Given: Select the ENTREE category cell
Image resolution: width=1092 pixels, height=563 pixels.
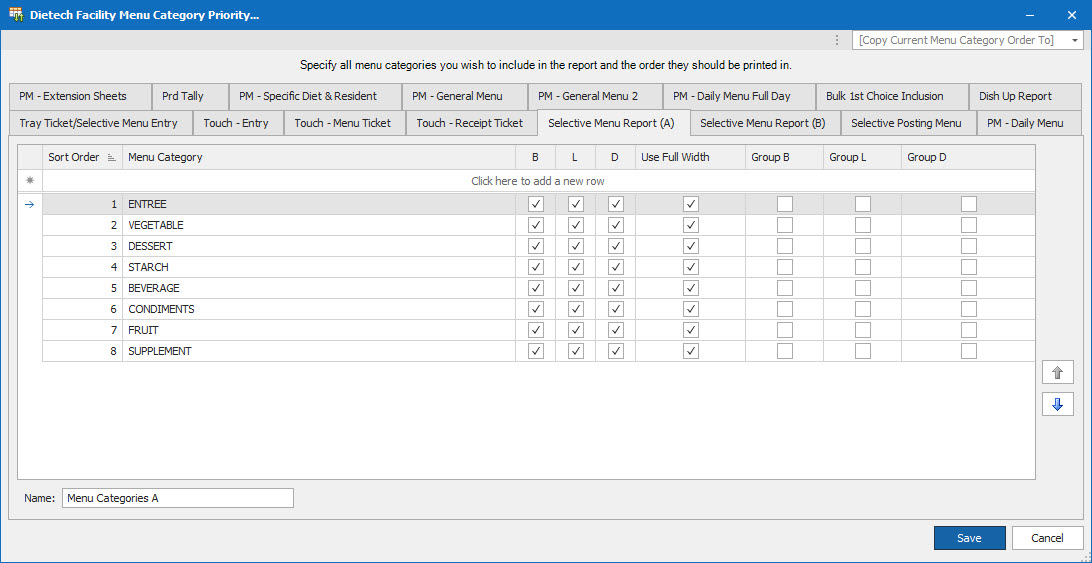Looking at the screenshot, I should coord(319,204).
